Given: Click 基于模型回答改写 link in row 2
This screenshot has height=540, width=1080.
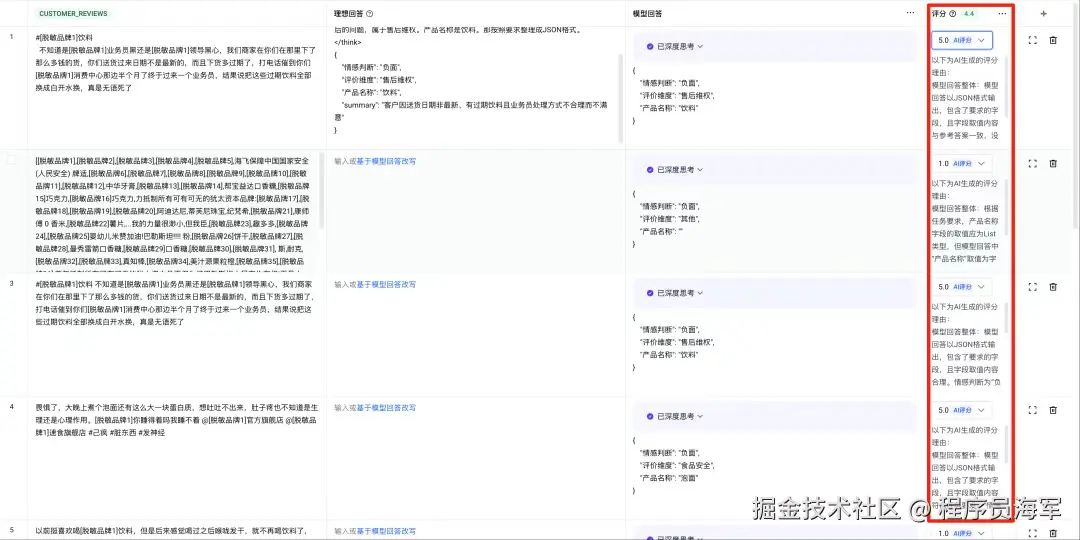Looking at the screenshot, I should [x=386, y=161].
